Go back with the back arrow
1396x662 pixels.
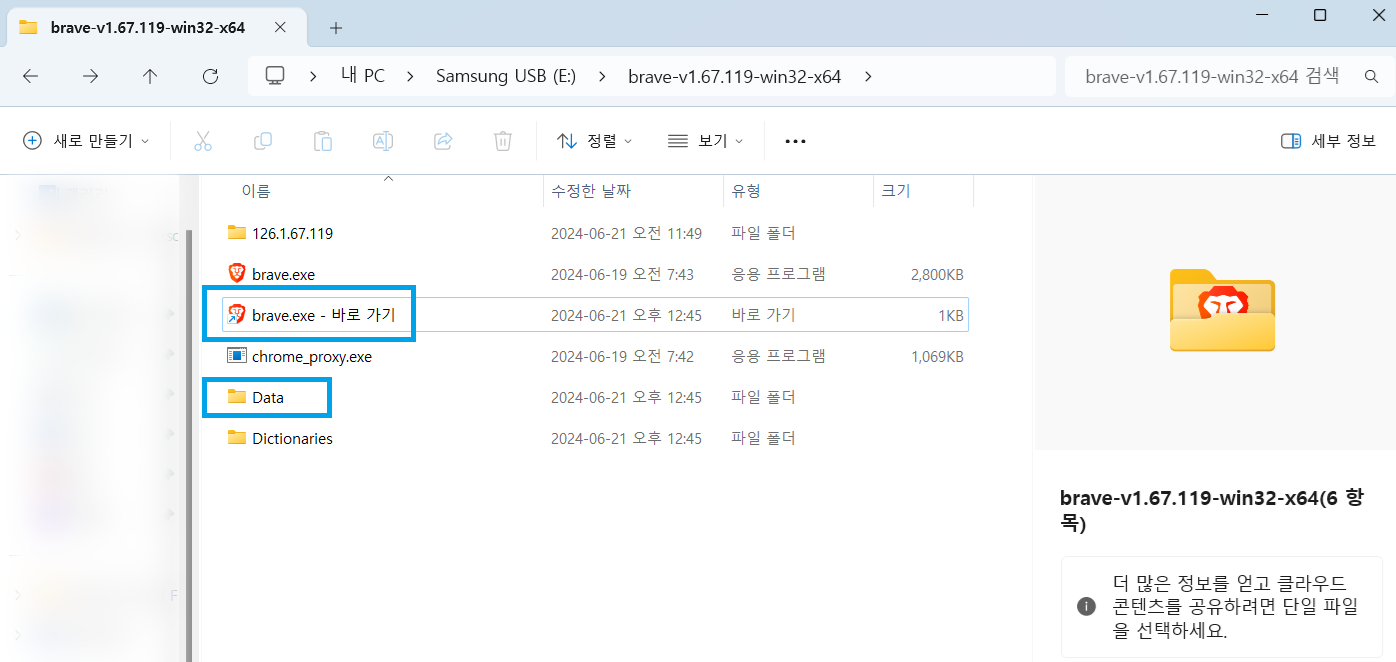tap(30, 76)
